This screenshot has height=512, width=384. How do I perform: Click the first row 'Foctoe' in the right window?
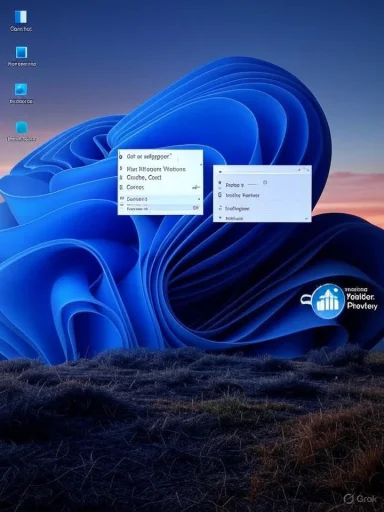[235, 185]
